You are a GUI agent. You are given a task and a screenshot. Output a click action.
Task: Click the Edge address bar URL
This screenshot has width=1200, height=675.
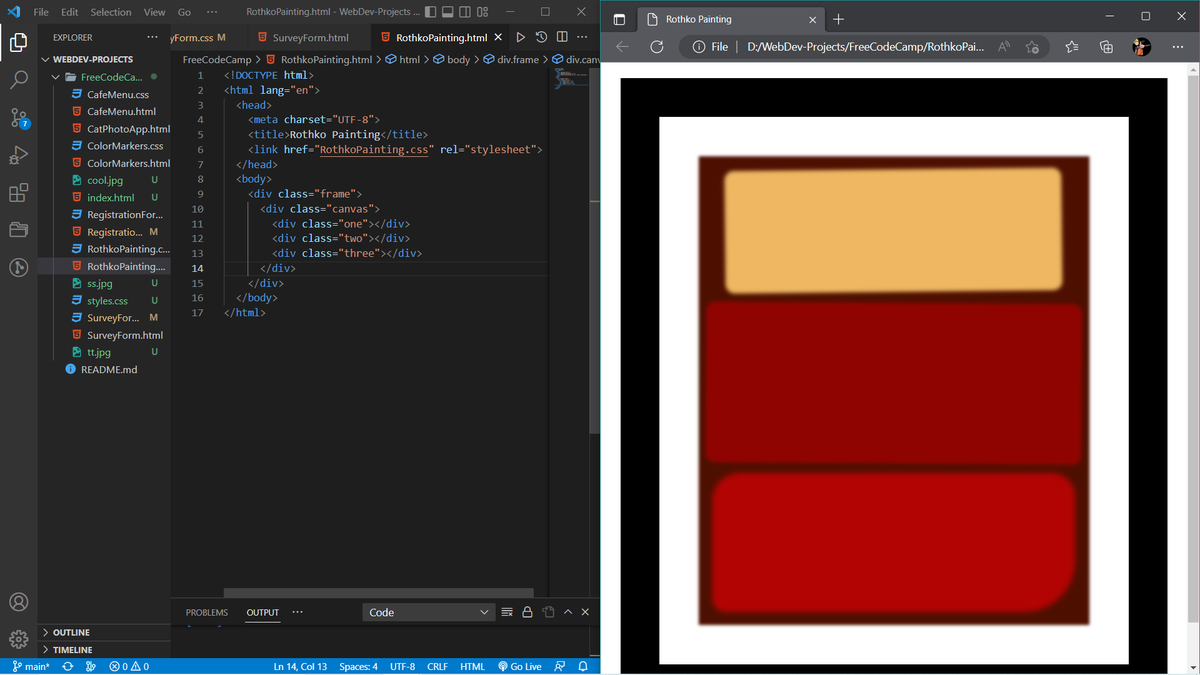[865, 47]
